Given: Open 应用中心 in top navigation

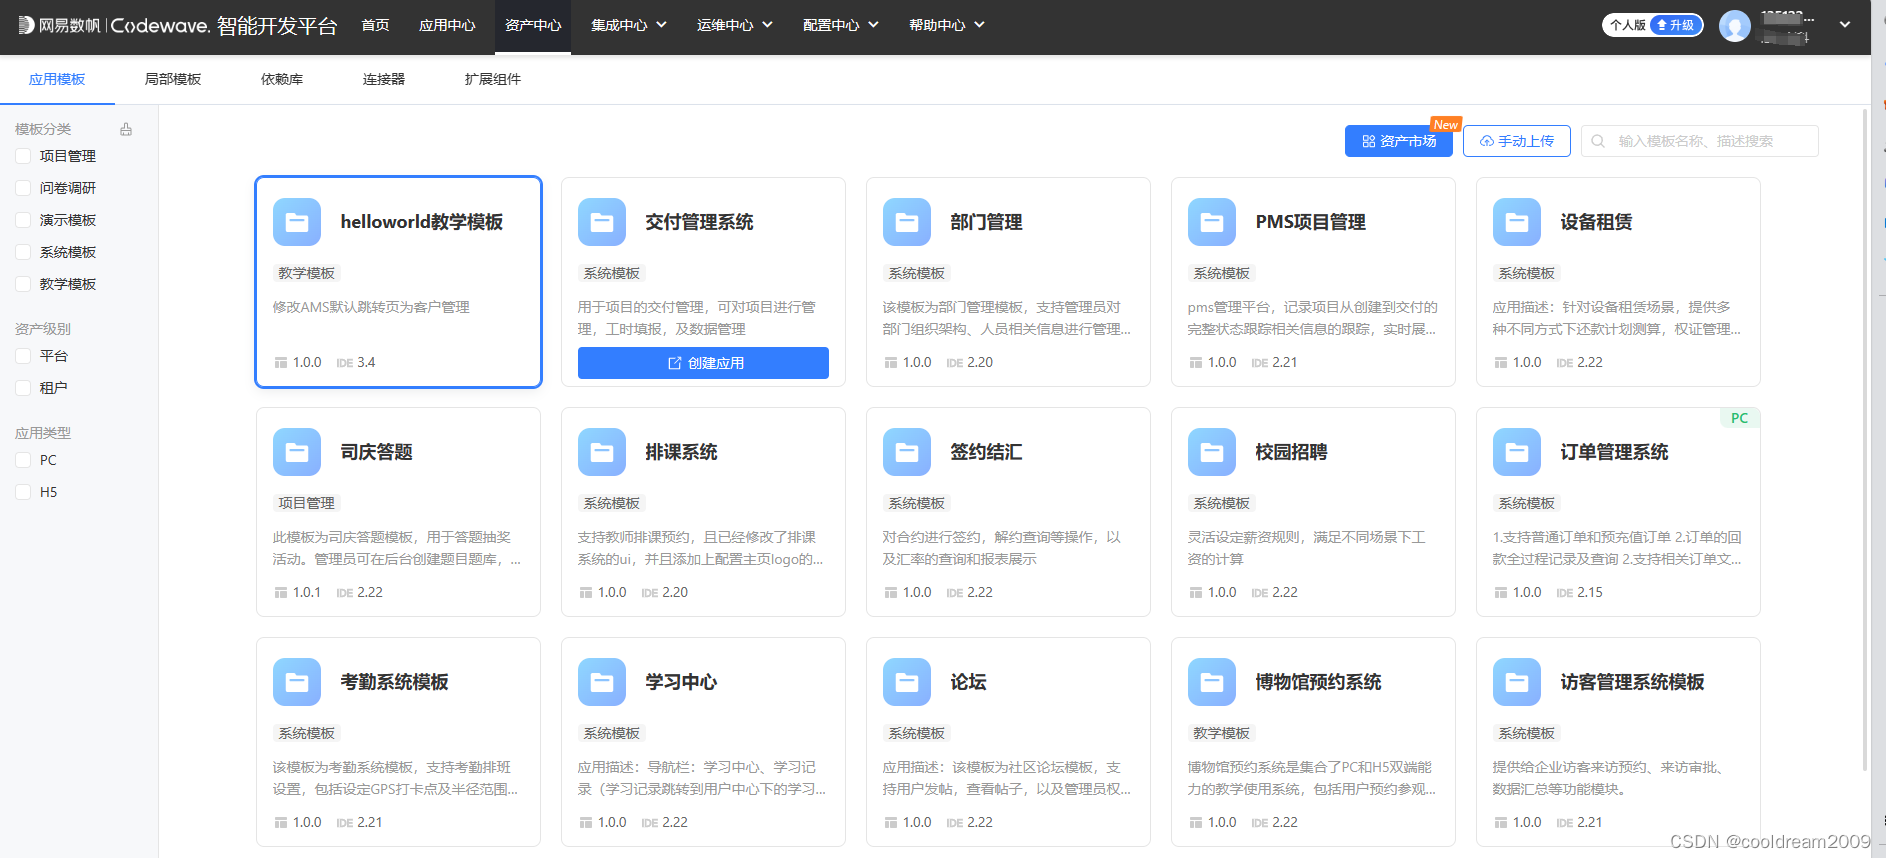Looking at the screenshot, I should 447,25.
